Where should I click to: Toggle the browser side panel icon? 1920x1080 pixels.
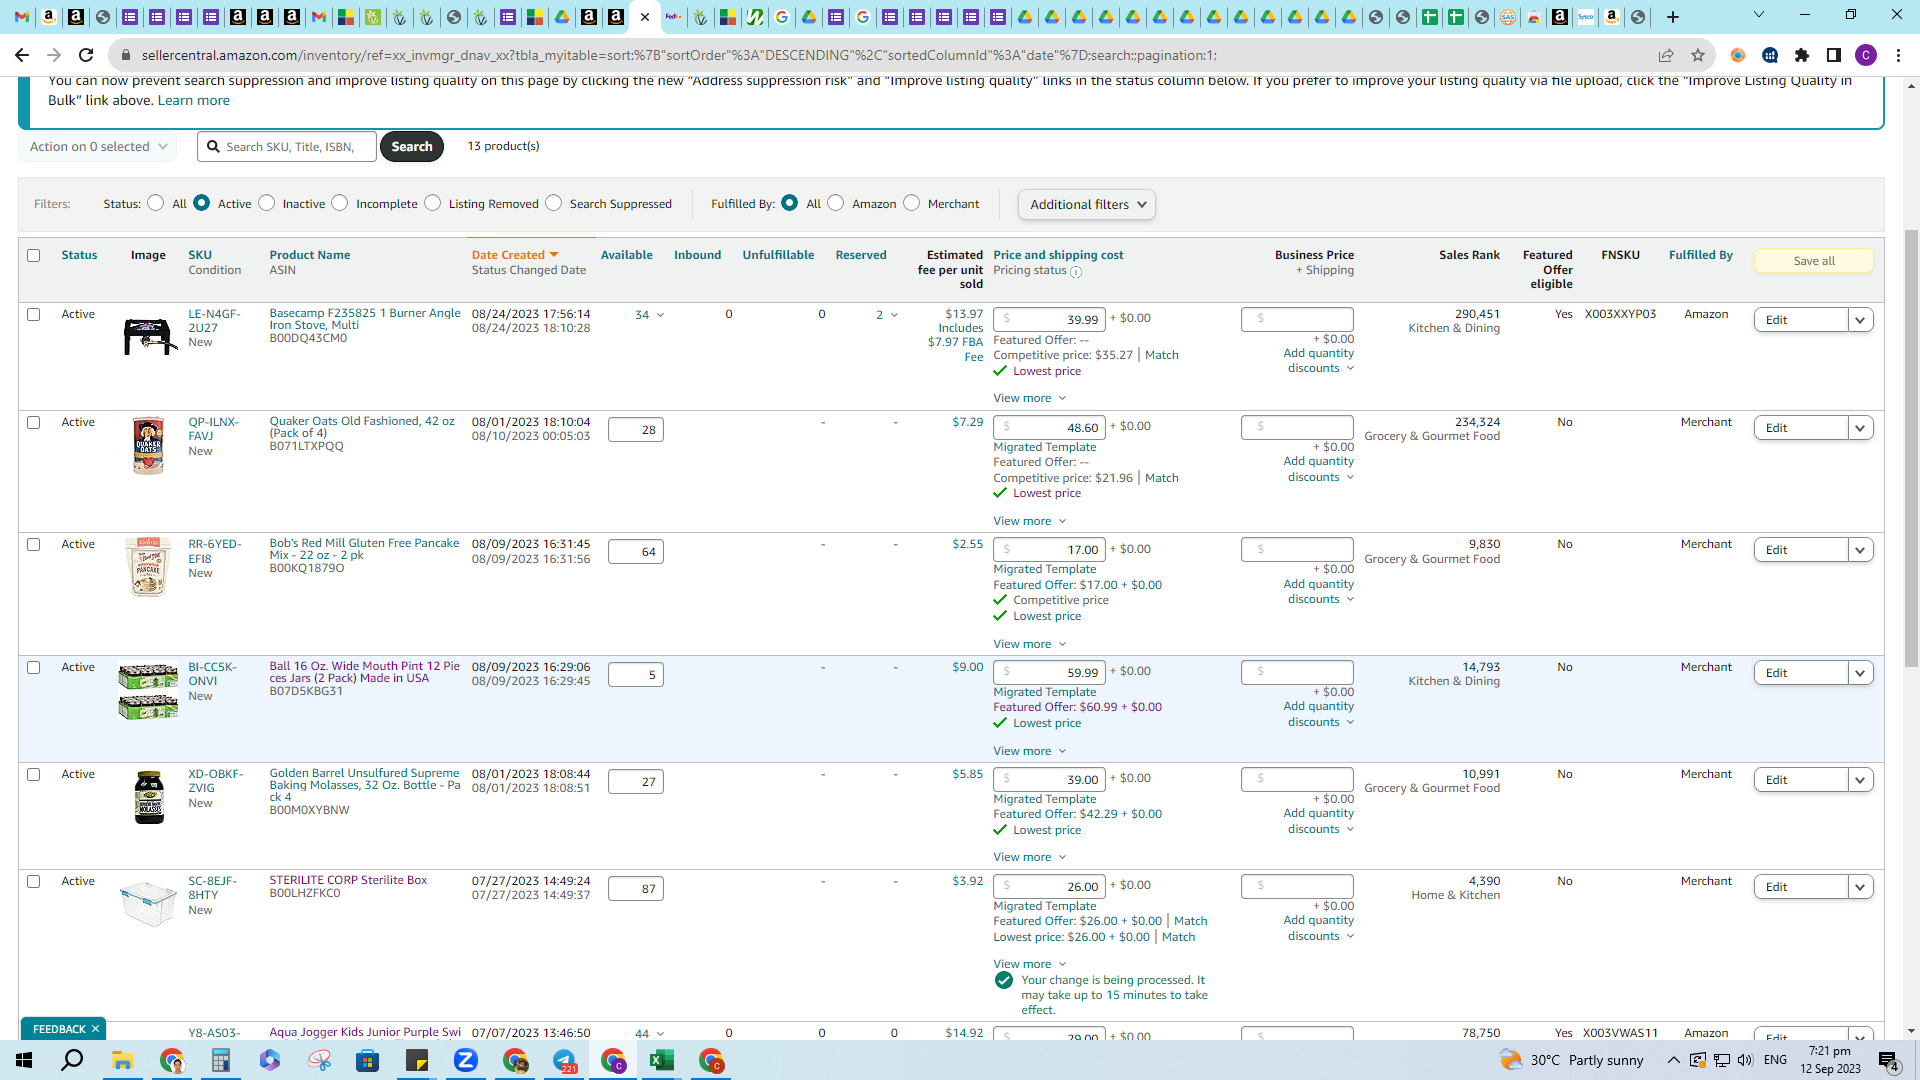(1834, 55)
